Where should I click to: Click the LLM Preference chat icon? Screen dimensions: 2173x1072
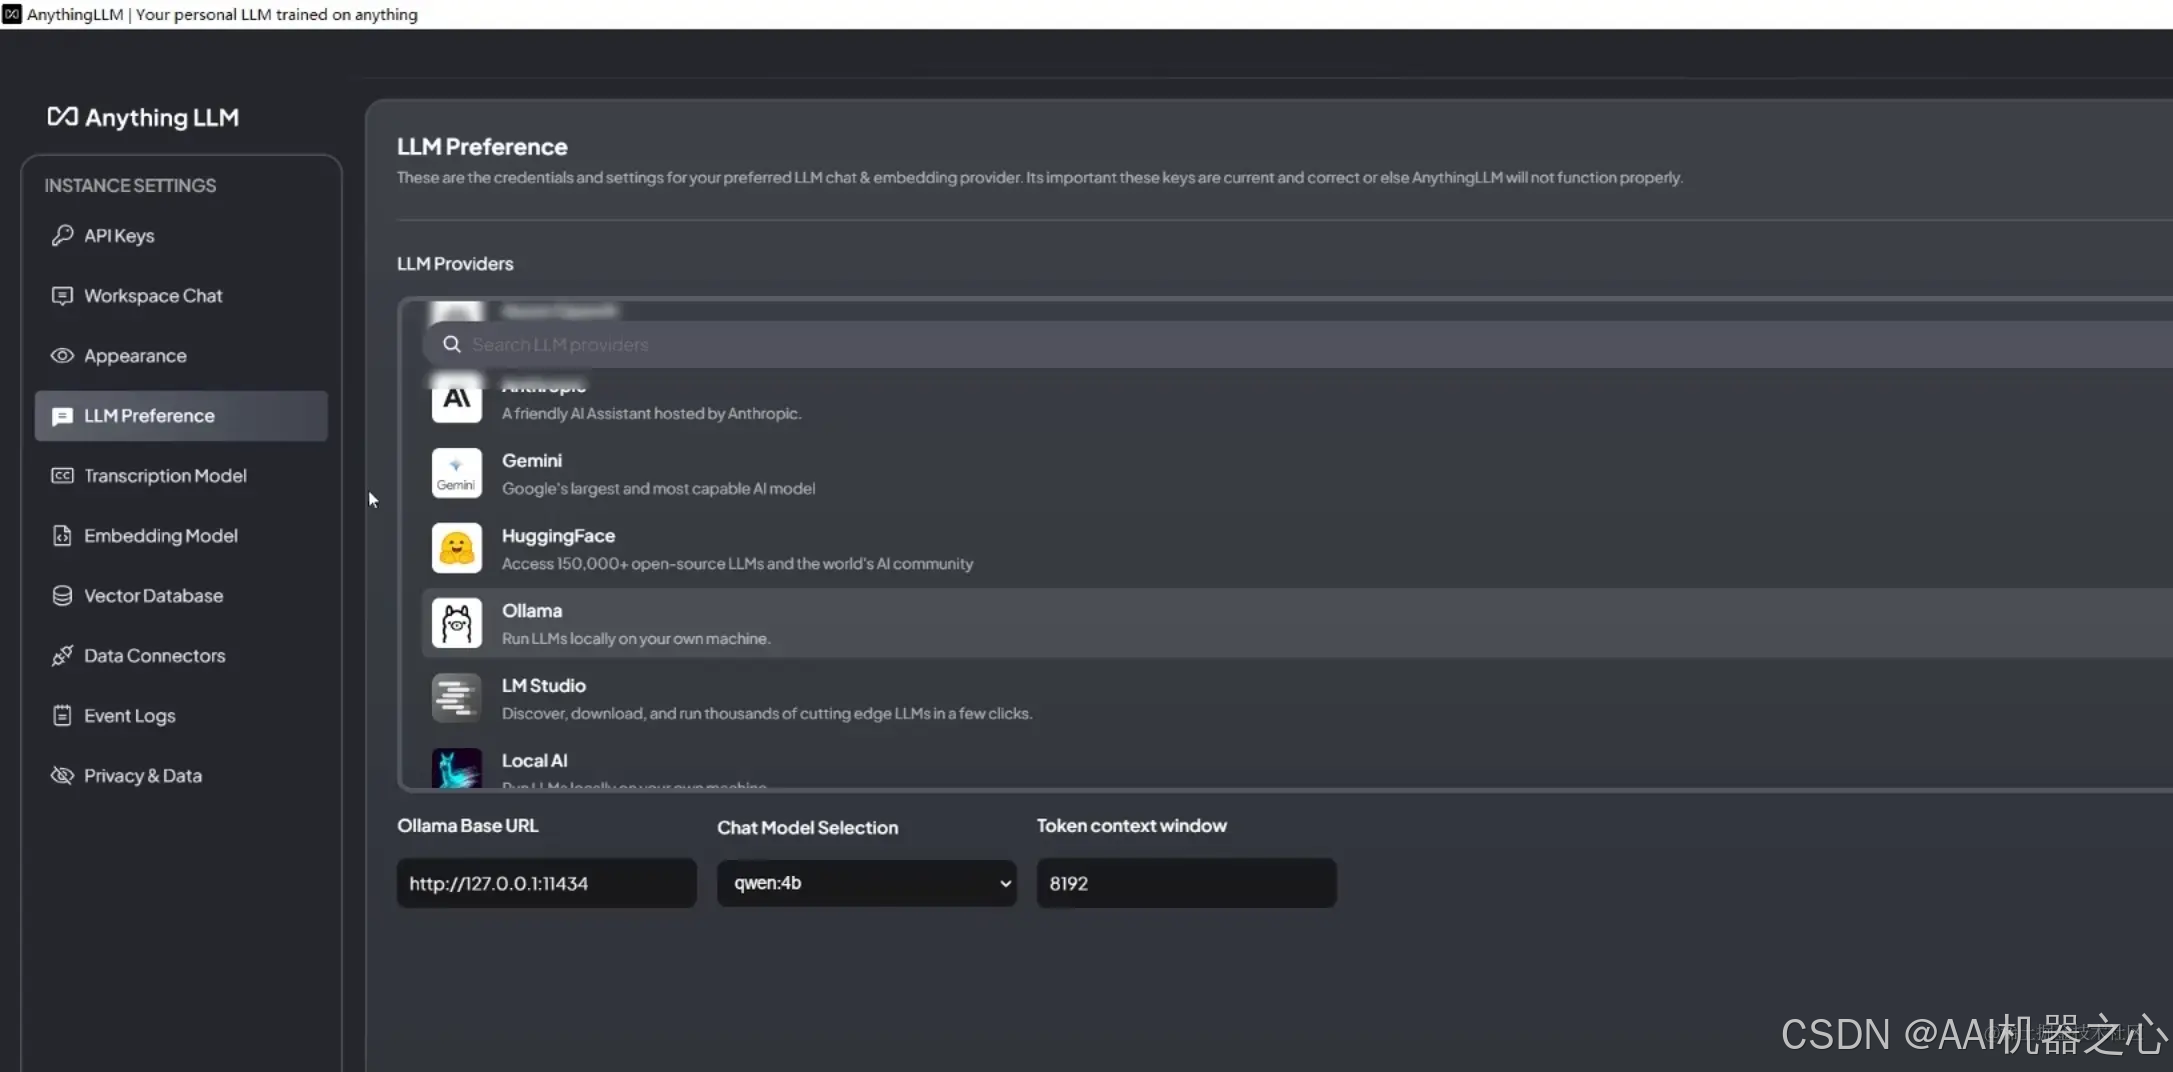pos(62,416)
